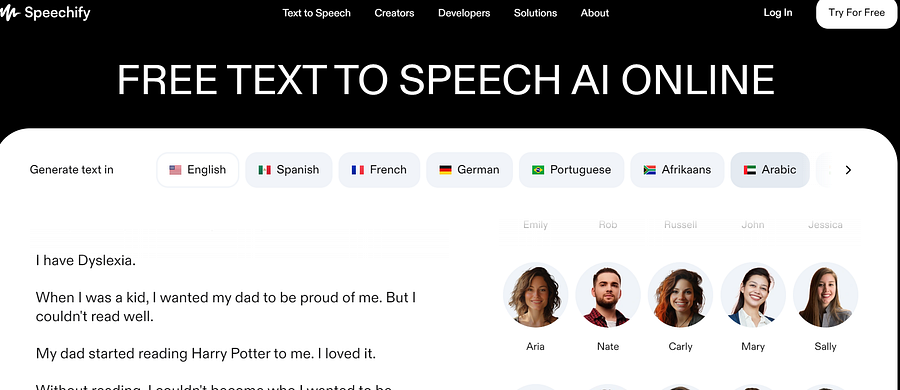Click the 'Emily' voice name

pos(536,225)
